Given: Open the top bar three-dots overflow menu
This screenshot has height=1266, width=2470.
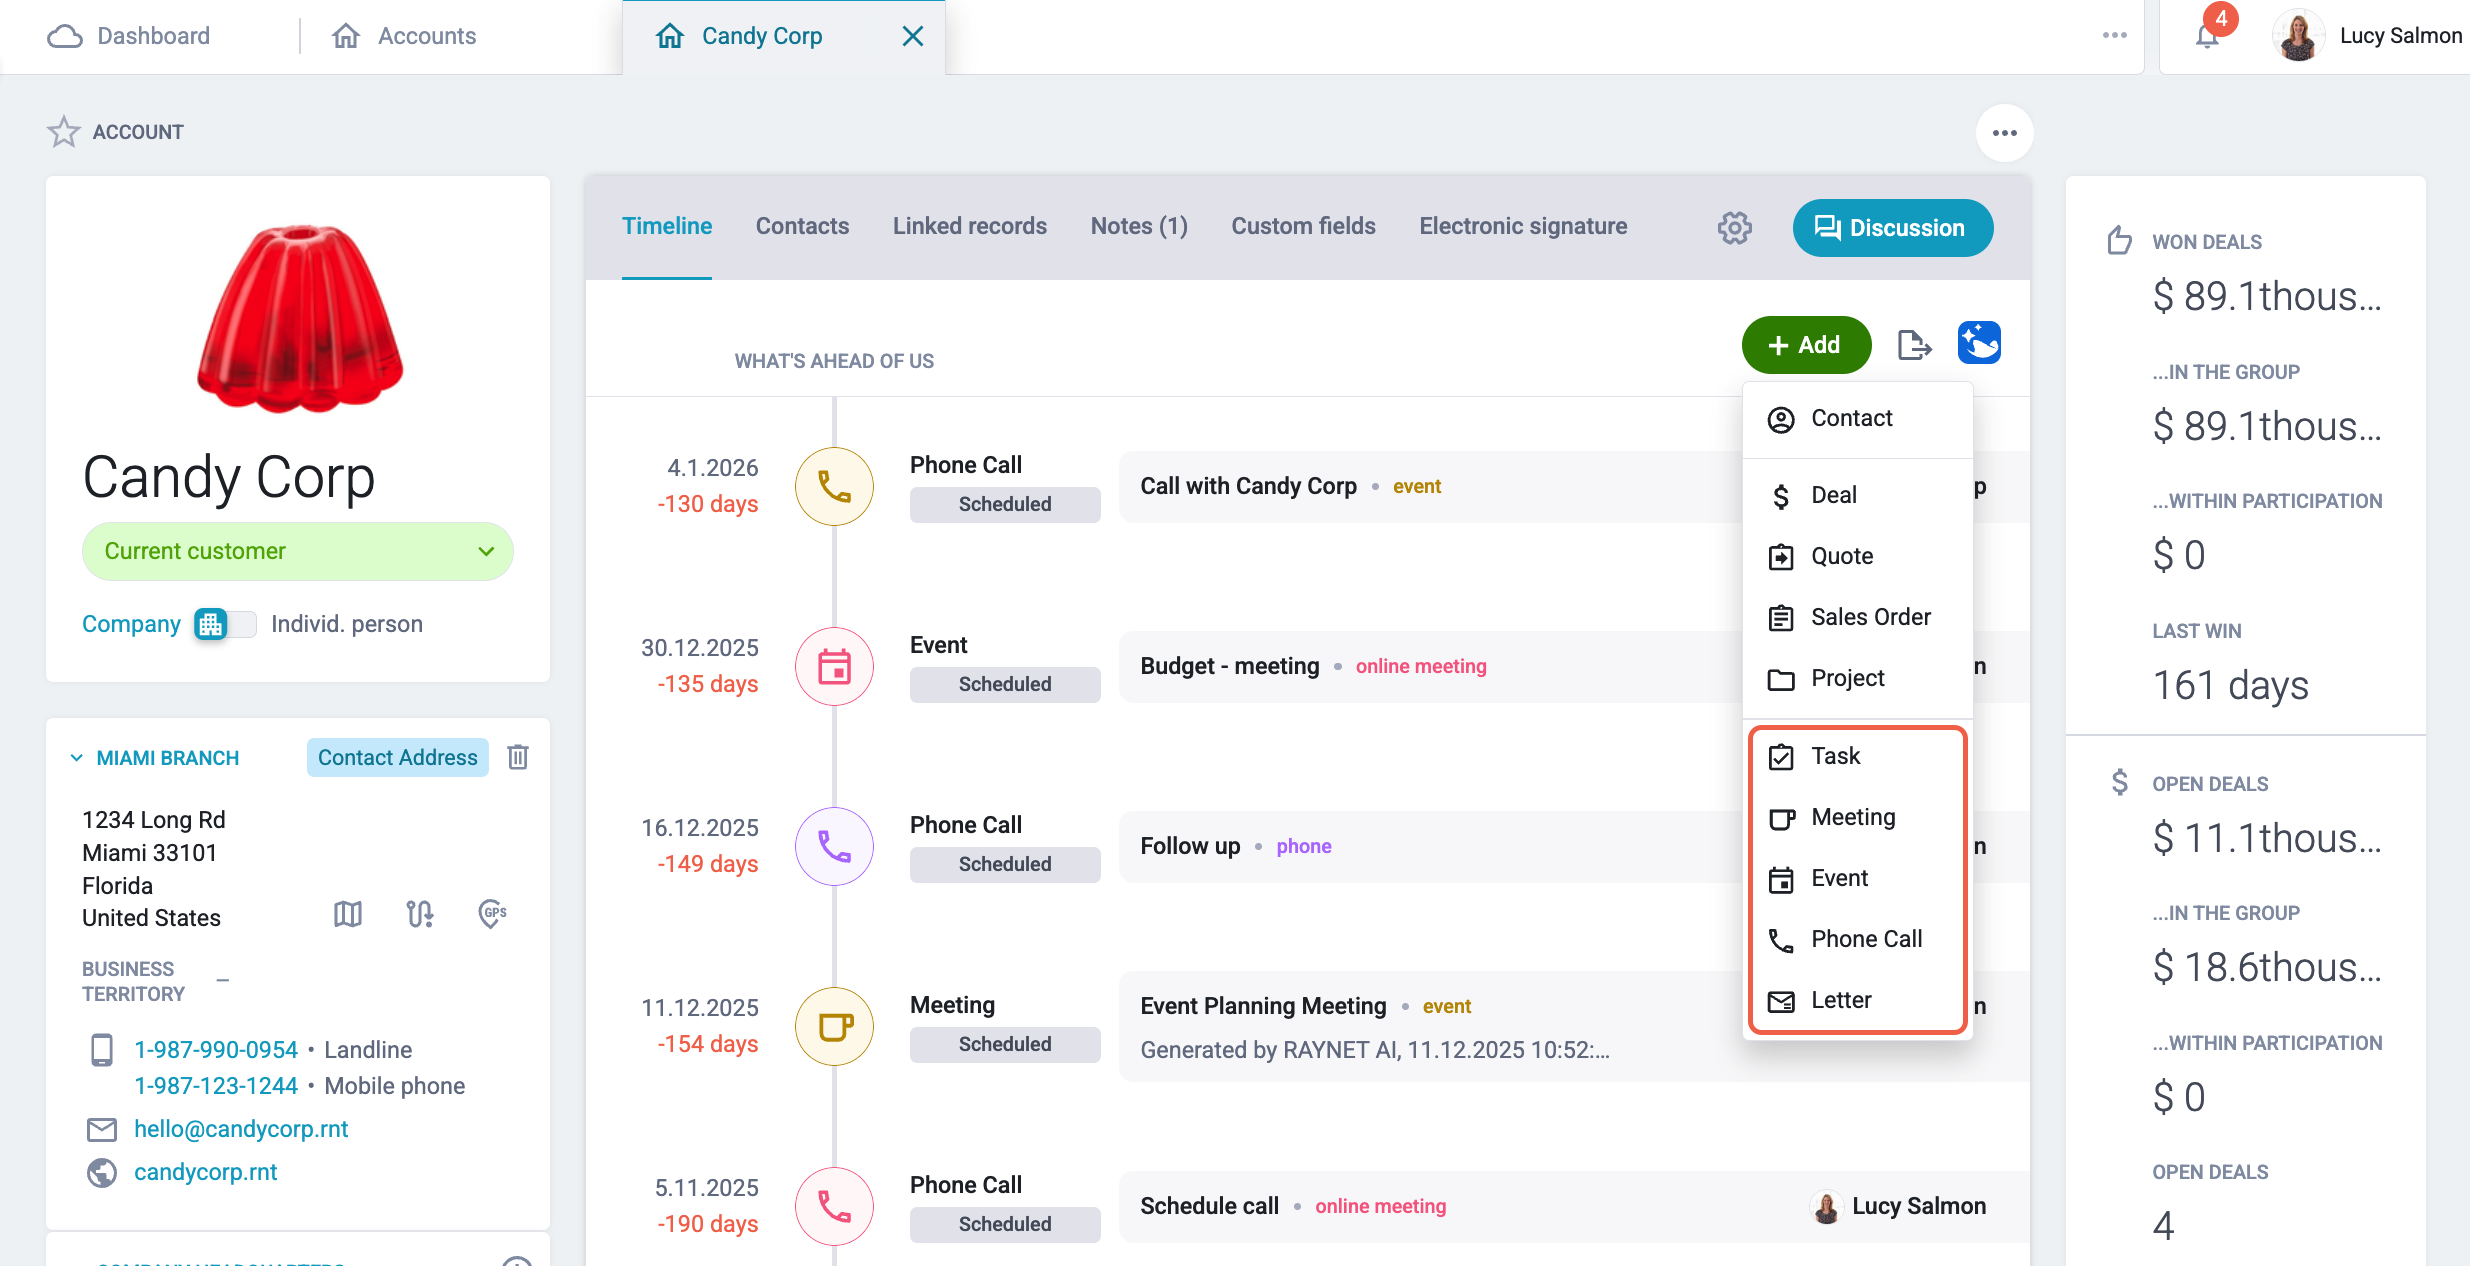Looking at the screenshot, I should click(2114, 35).
